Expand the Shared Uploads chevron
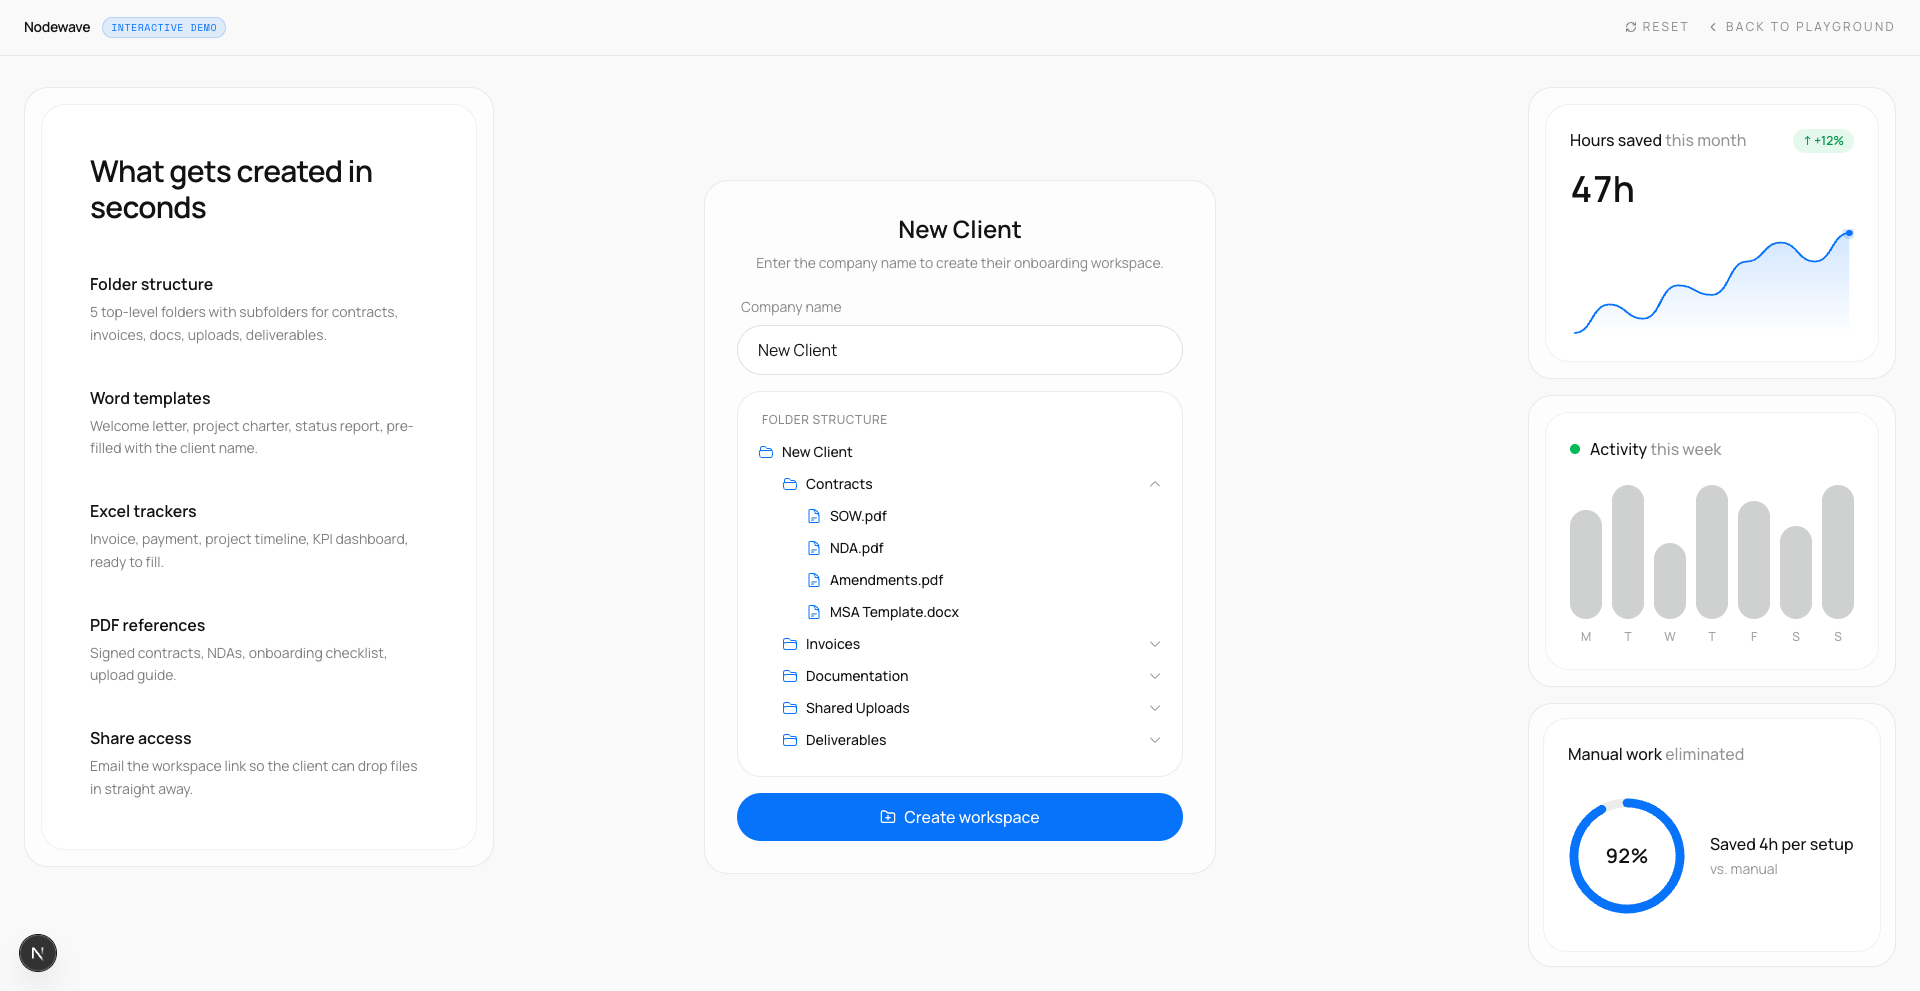The height and width of the screenshot is (991, 1920). 1155,708
